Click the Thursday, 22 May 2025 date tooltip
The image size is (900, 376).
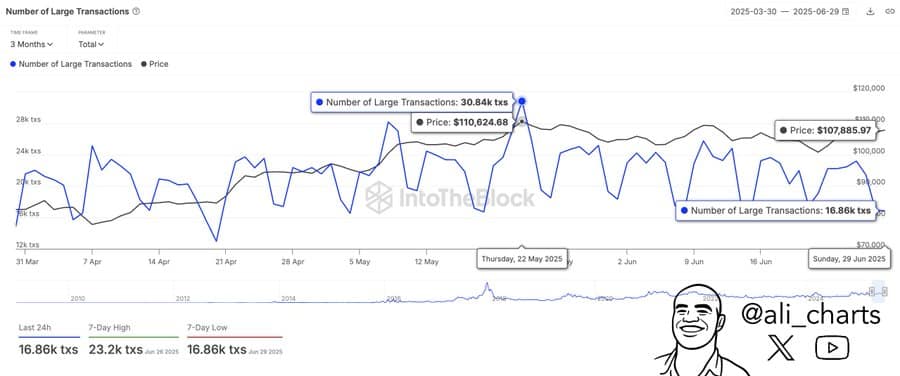pyautogui.click(x=522, y=258)
